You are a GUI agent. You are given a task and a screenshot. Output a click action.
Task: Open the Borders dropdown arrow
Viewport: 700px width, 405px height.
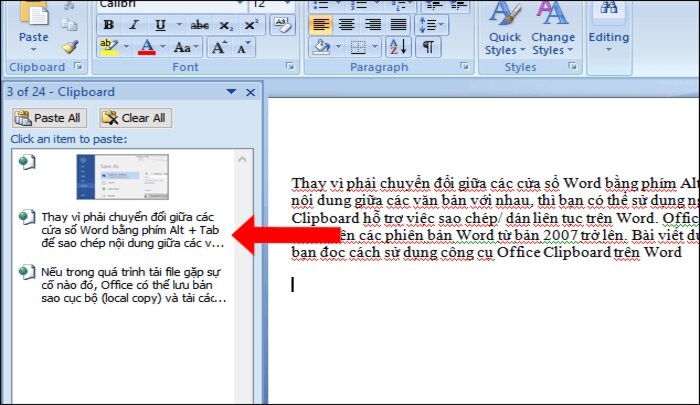(375, 46)
